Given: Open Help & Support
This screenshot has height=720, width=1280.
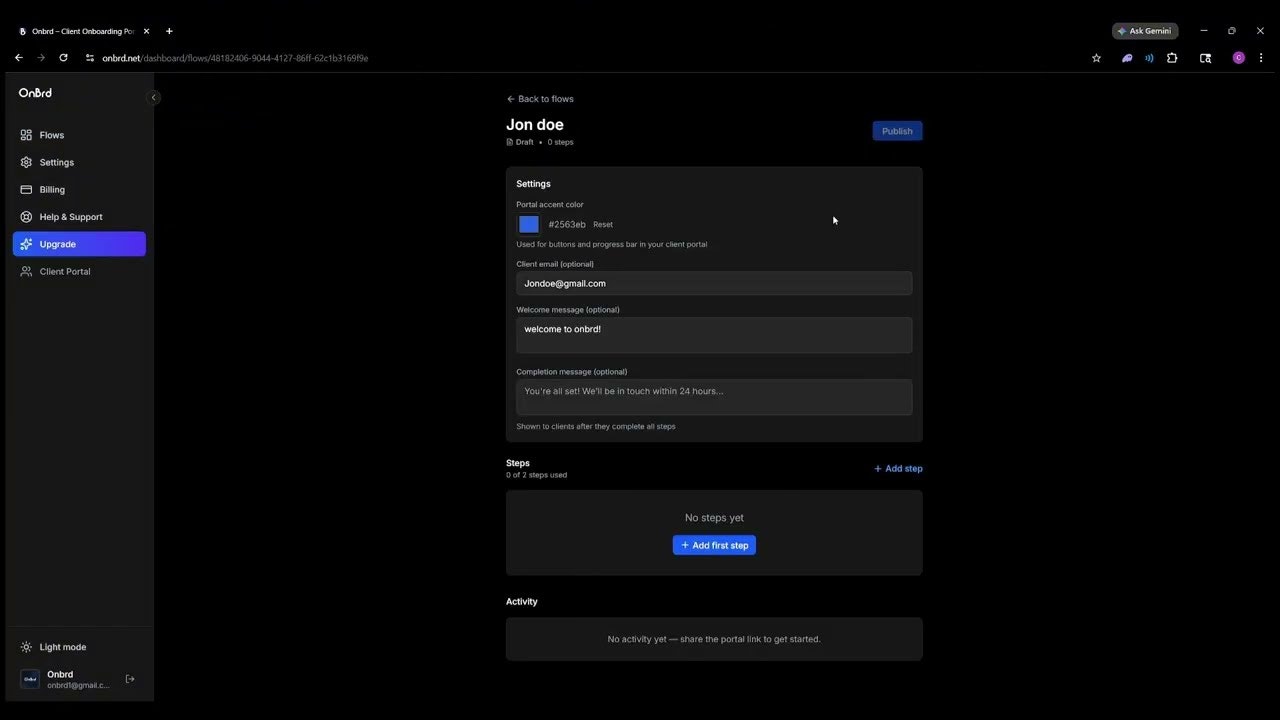Looking at the screenshot, I should pos(79,217).
